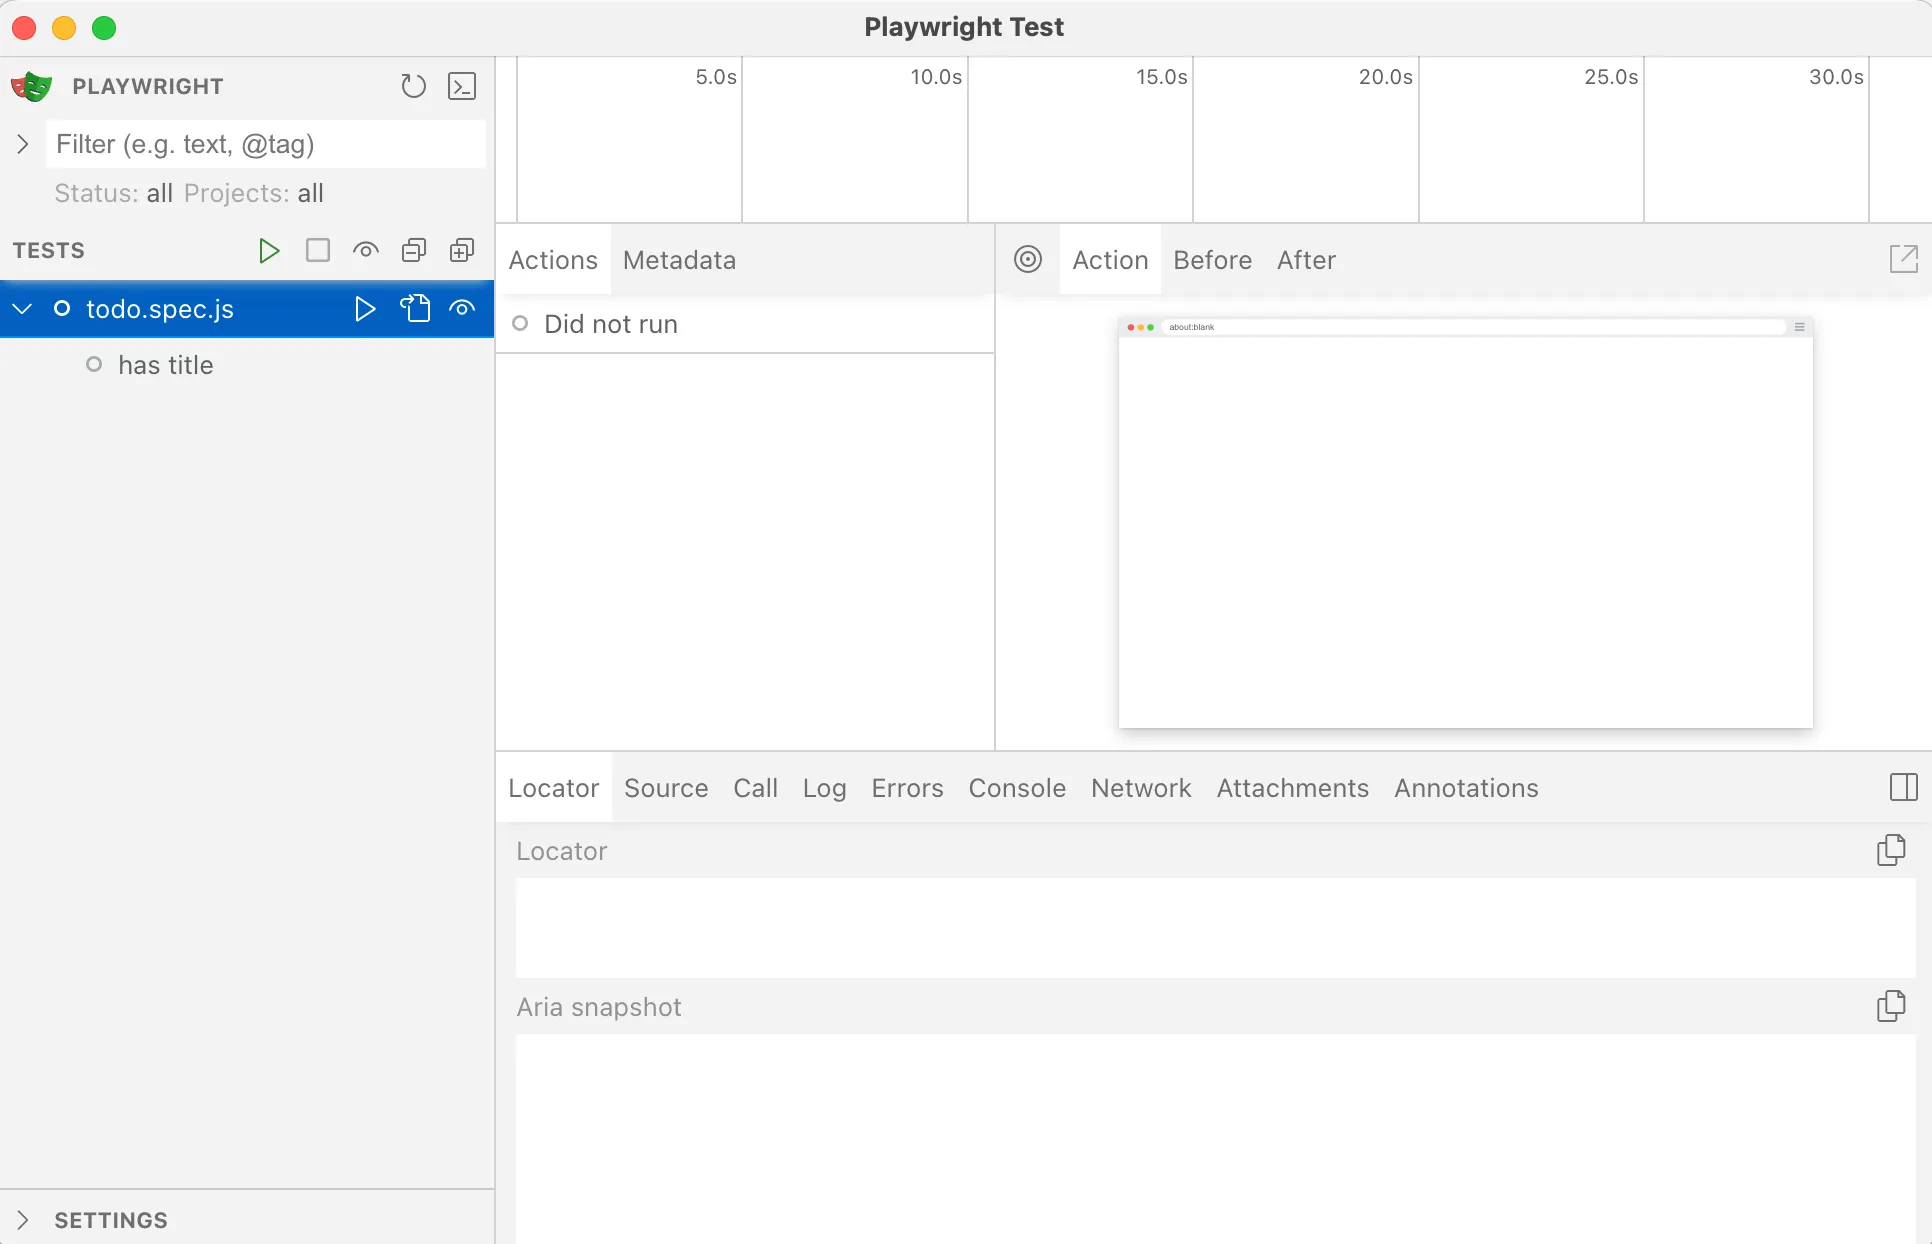1932x1244 pixels.
Task: Open the Annotations tab
Action: coord(1466,788)
